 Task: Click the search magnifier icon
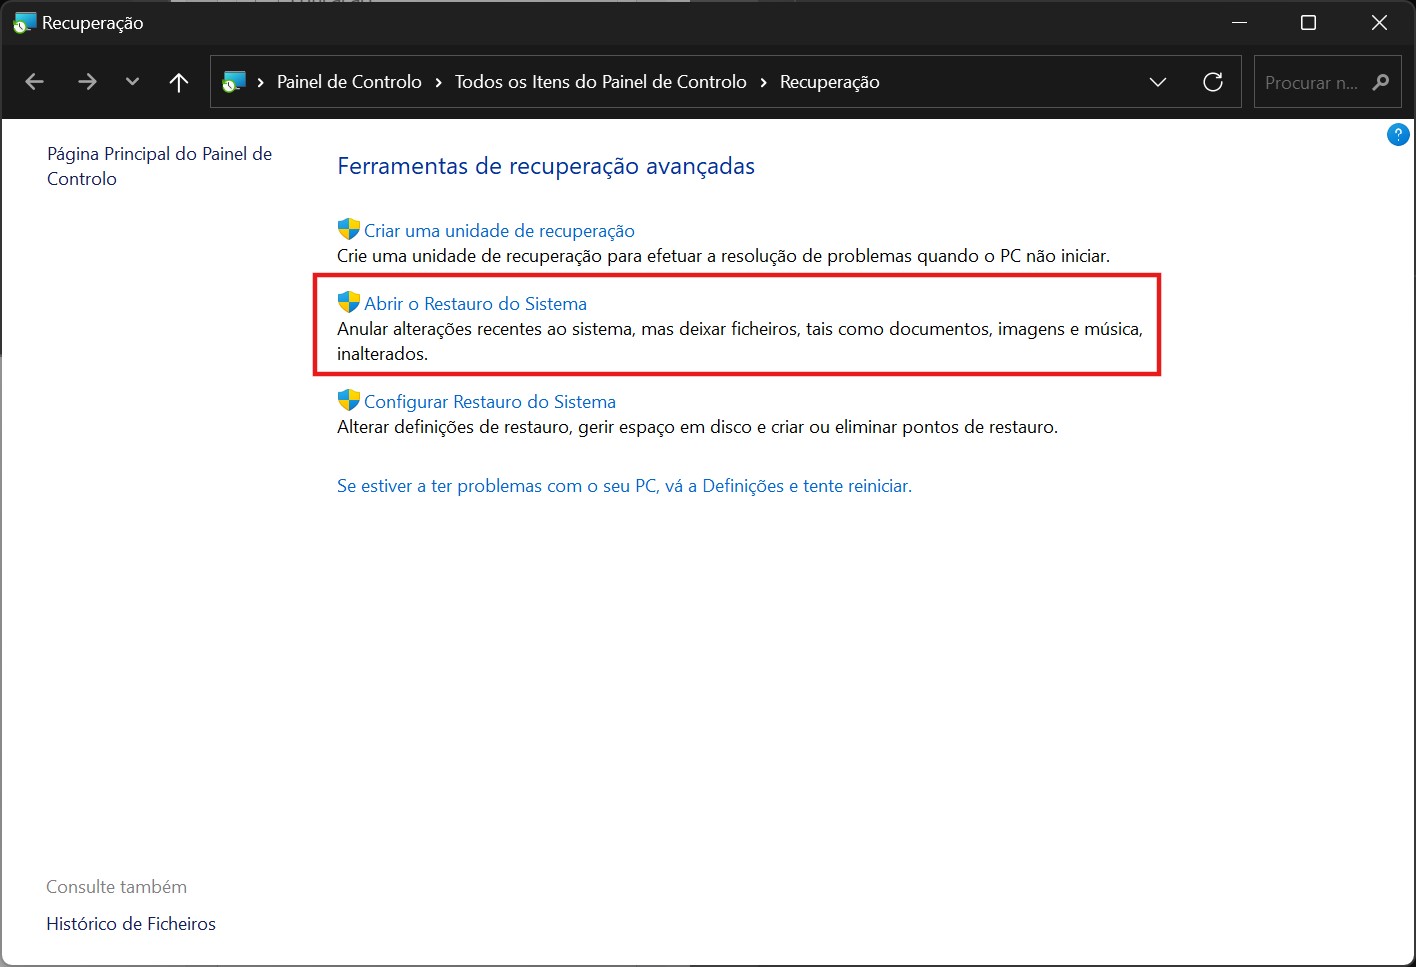coord(1381,82)
